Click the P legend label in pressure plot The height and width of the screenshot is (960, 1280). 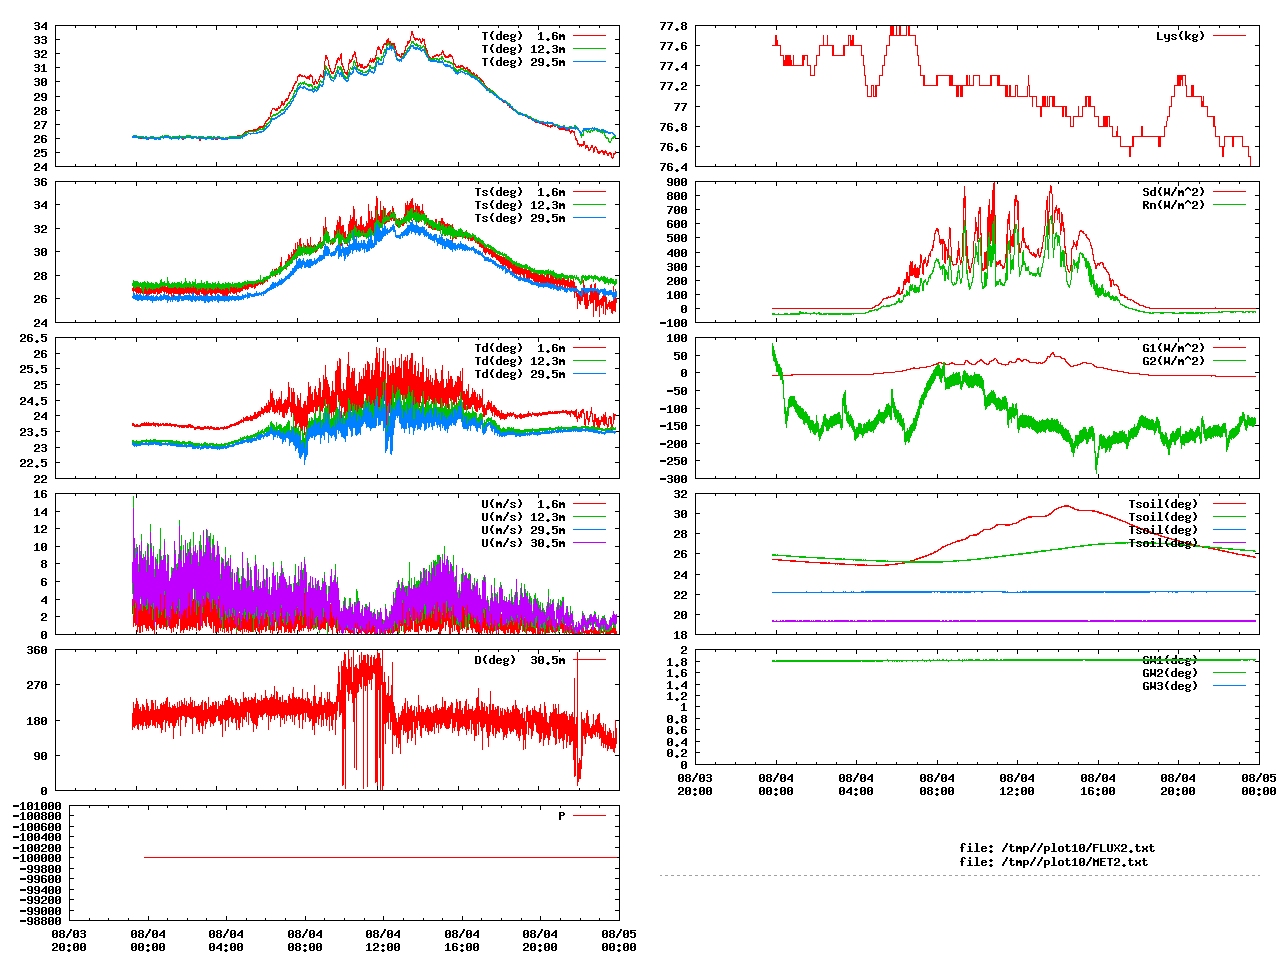(562, 816)
